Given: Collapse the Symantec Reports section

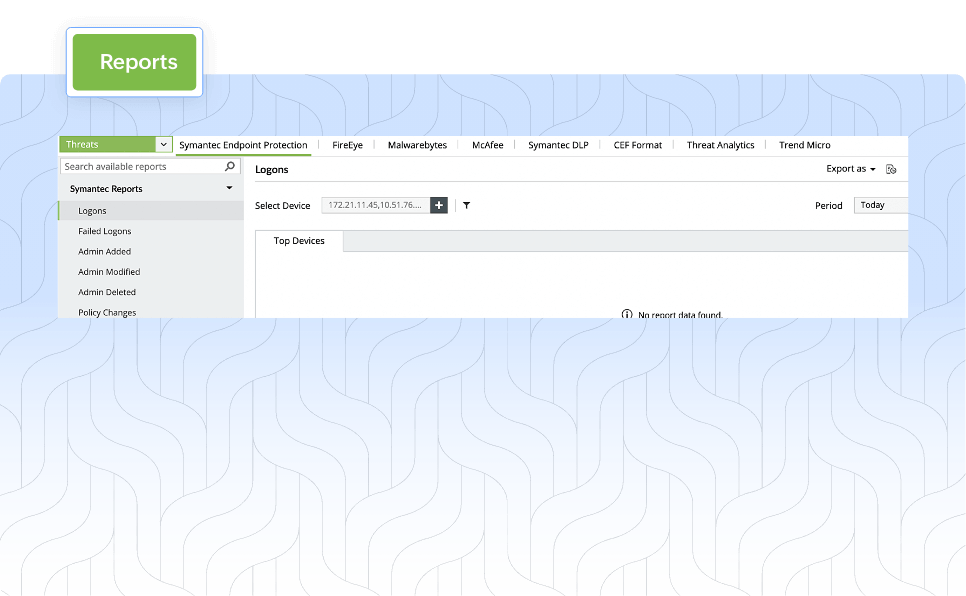Looking at the screenshot, I should point(229,188).
